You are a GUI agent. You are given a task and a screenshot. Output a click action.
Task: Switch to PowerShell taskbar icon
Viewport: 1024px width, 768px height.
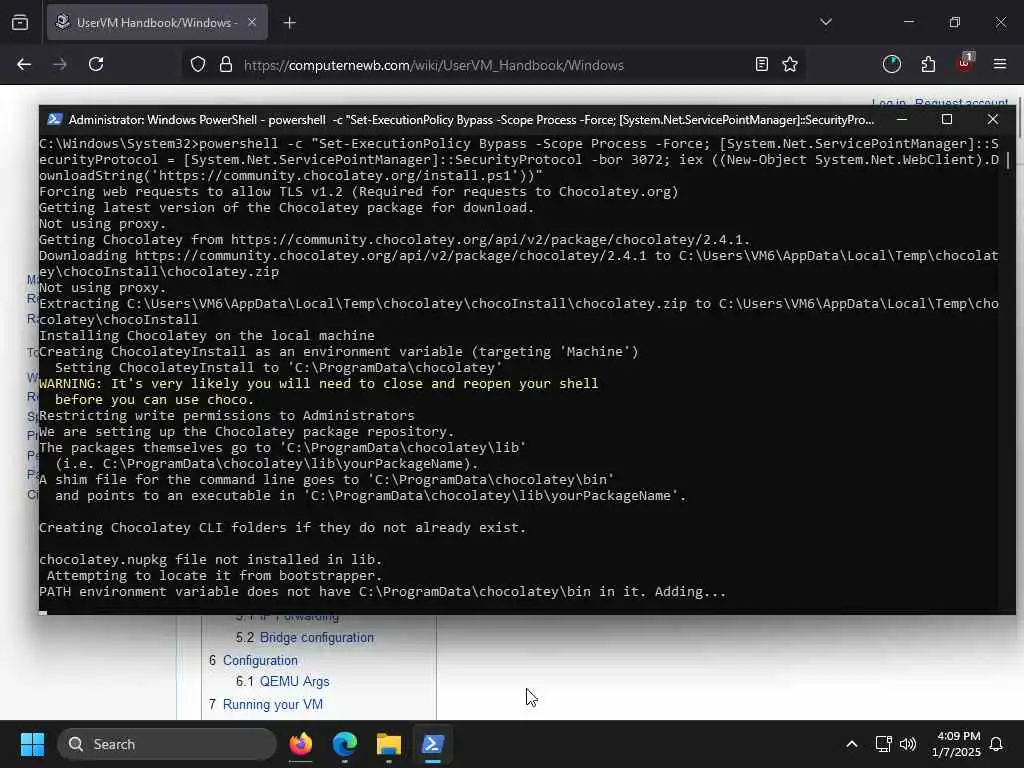pyautogui.click(x=432, y=744)
